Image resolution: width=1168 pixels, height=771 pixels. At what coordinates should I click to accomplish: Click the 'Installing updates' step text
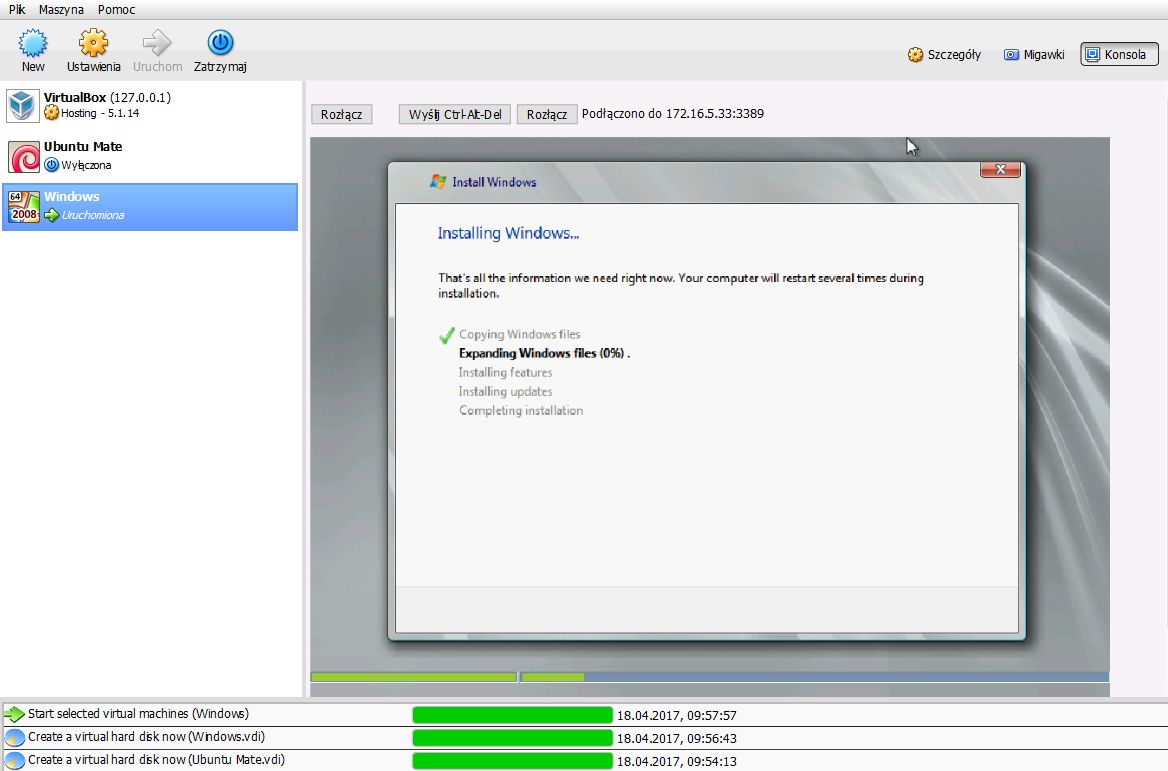[x=505, y=392]
